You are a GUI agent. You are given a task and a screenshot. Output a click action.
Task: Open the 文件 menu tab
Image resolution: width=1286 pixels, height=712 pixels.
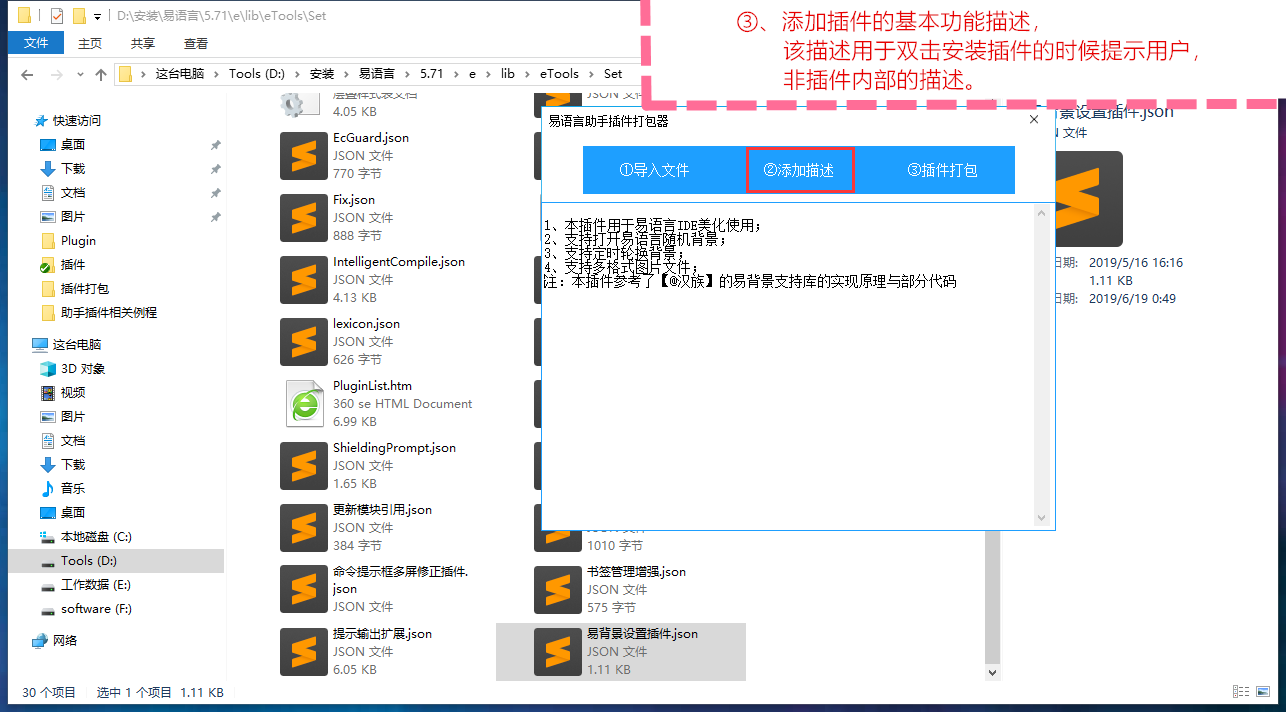(36, 43)
